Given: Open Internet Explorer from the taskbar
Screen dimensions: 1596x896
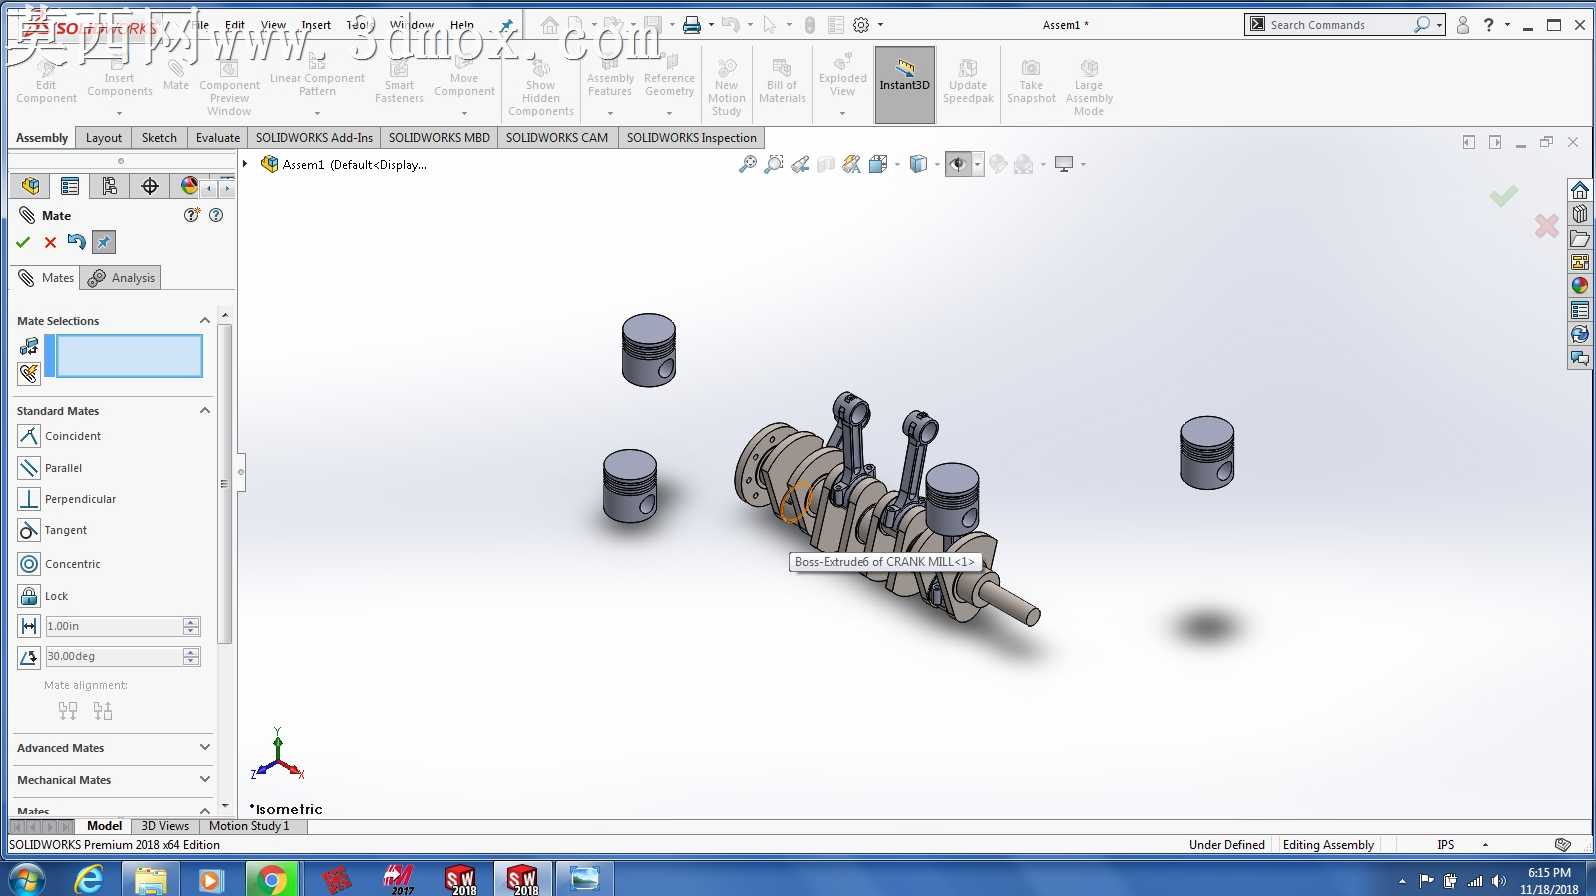Looking at the screenshot, I should 90,880.
